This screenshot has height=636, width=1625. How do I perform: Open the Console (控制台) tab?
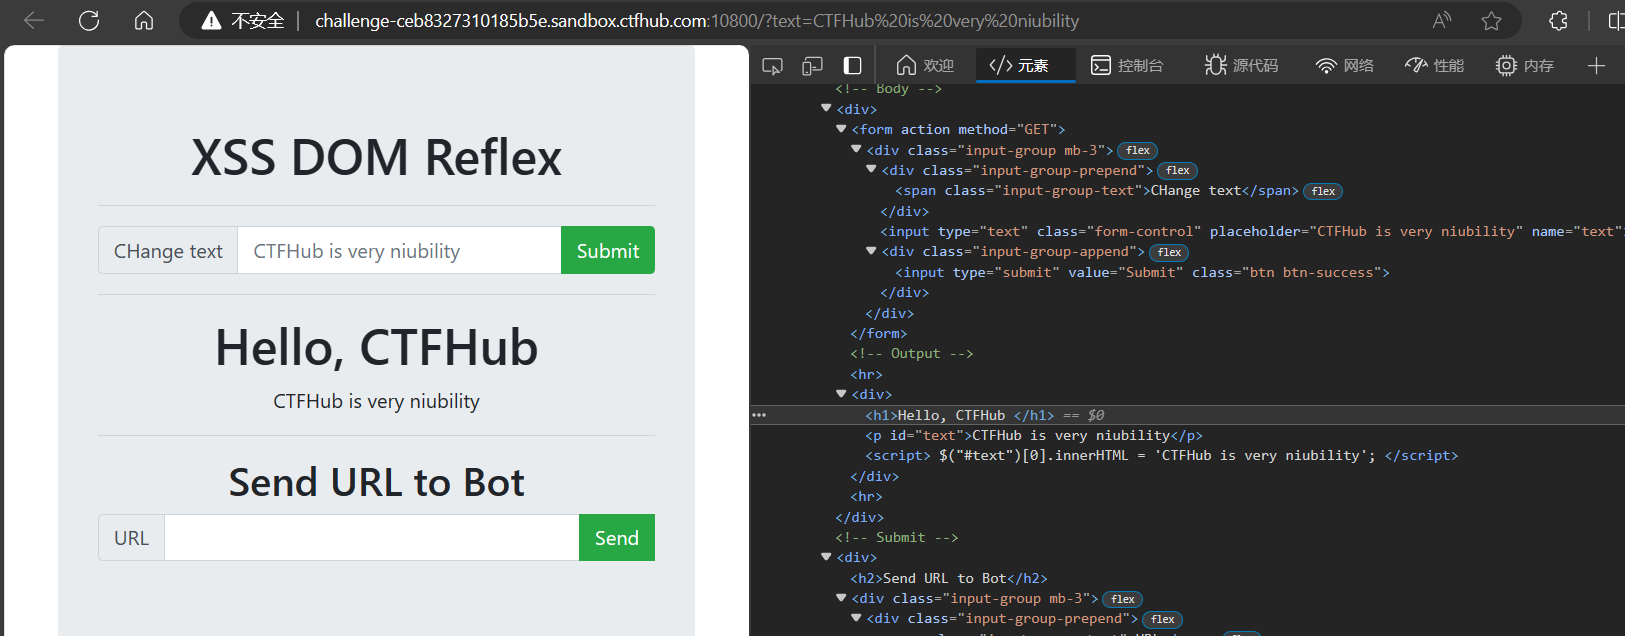[x=1127, y=66]
